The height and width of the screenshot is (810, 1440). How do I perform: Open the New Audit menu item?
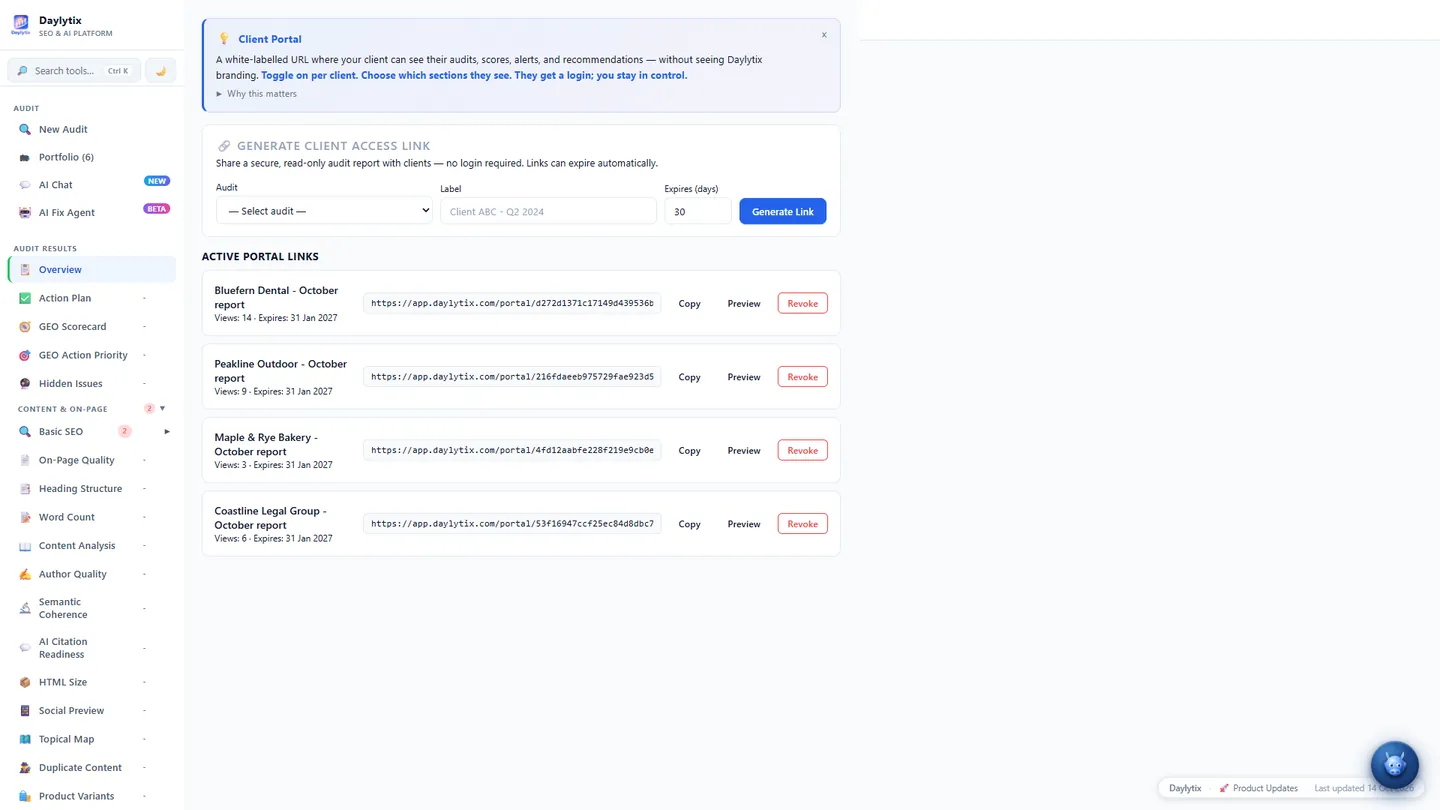point(92,130)
